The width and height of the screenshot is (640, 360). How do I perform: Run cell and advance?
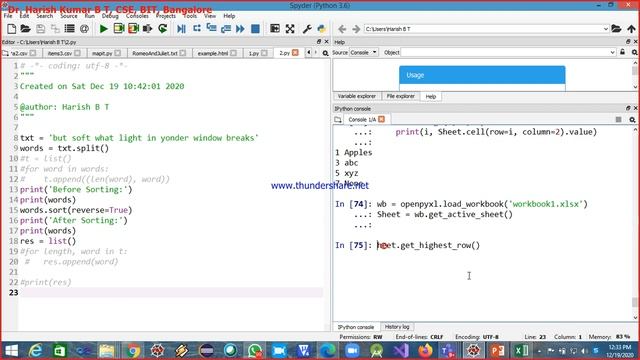133,29
